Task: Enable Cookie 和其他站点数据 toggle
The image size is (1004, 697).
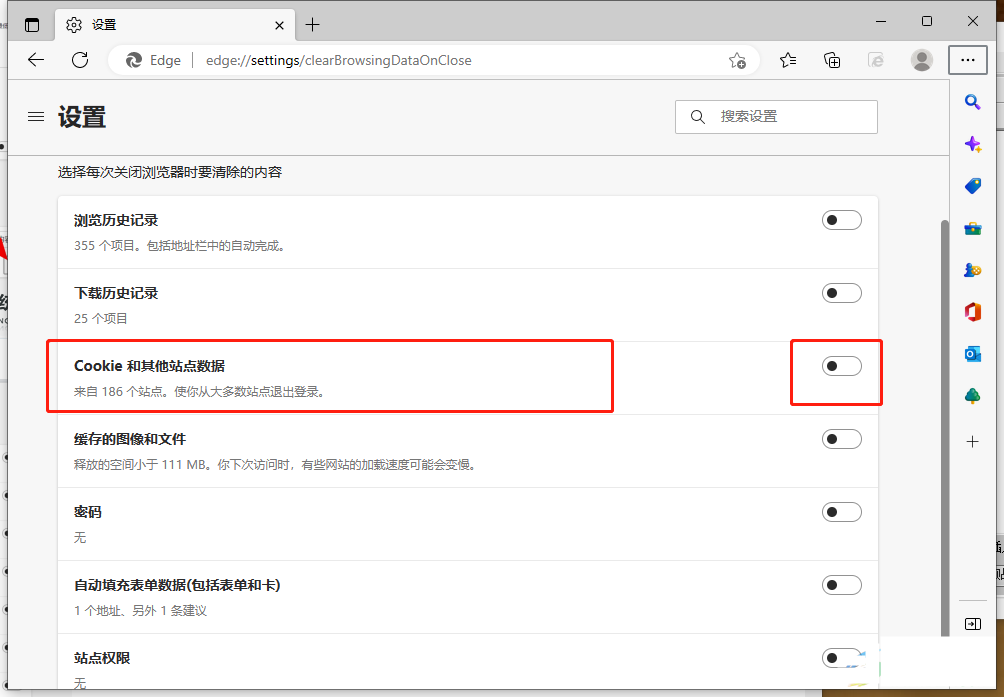Action: click(x=841, y=366)
